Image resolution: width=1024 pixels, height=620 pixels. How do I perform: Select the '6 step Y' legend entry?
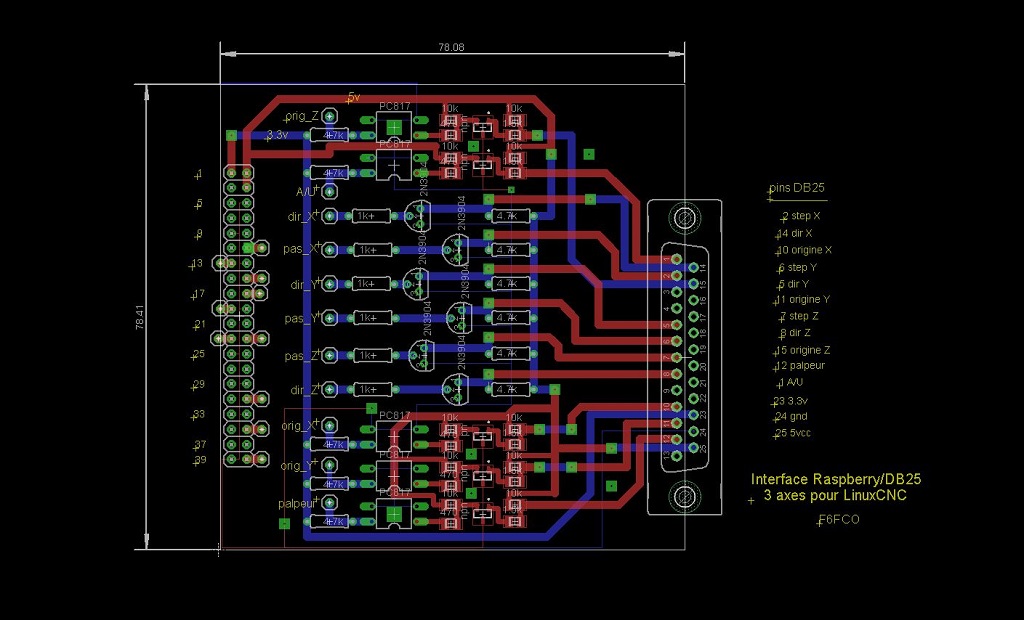[797, 268]
